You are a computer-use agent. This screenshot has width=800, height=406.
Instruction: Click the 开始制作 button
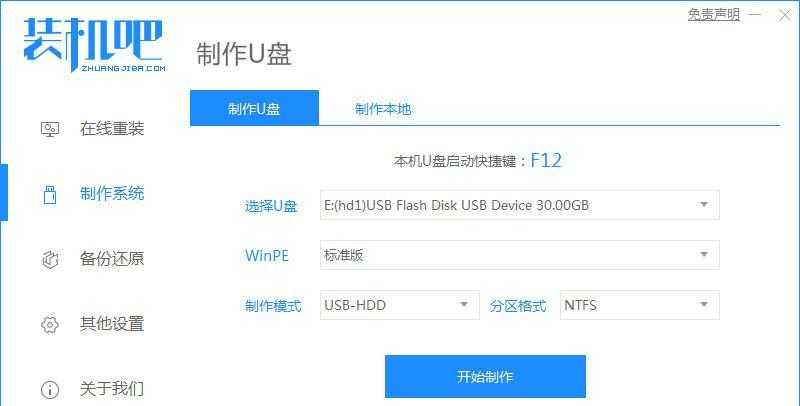click(485, 376)
